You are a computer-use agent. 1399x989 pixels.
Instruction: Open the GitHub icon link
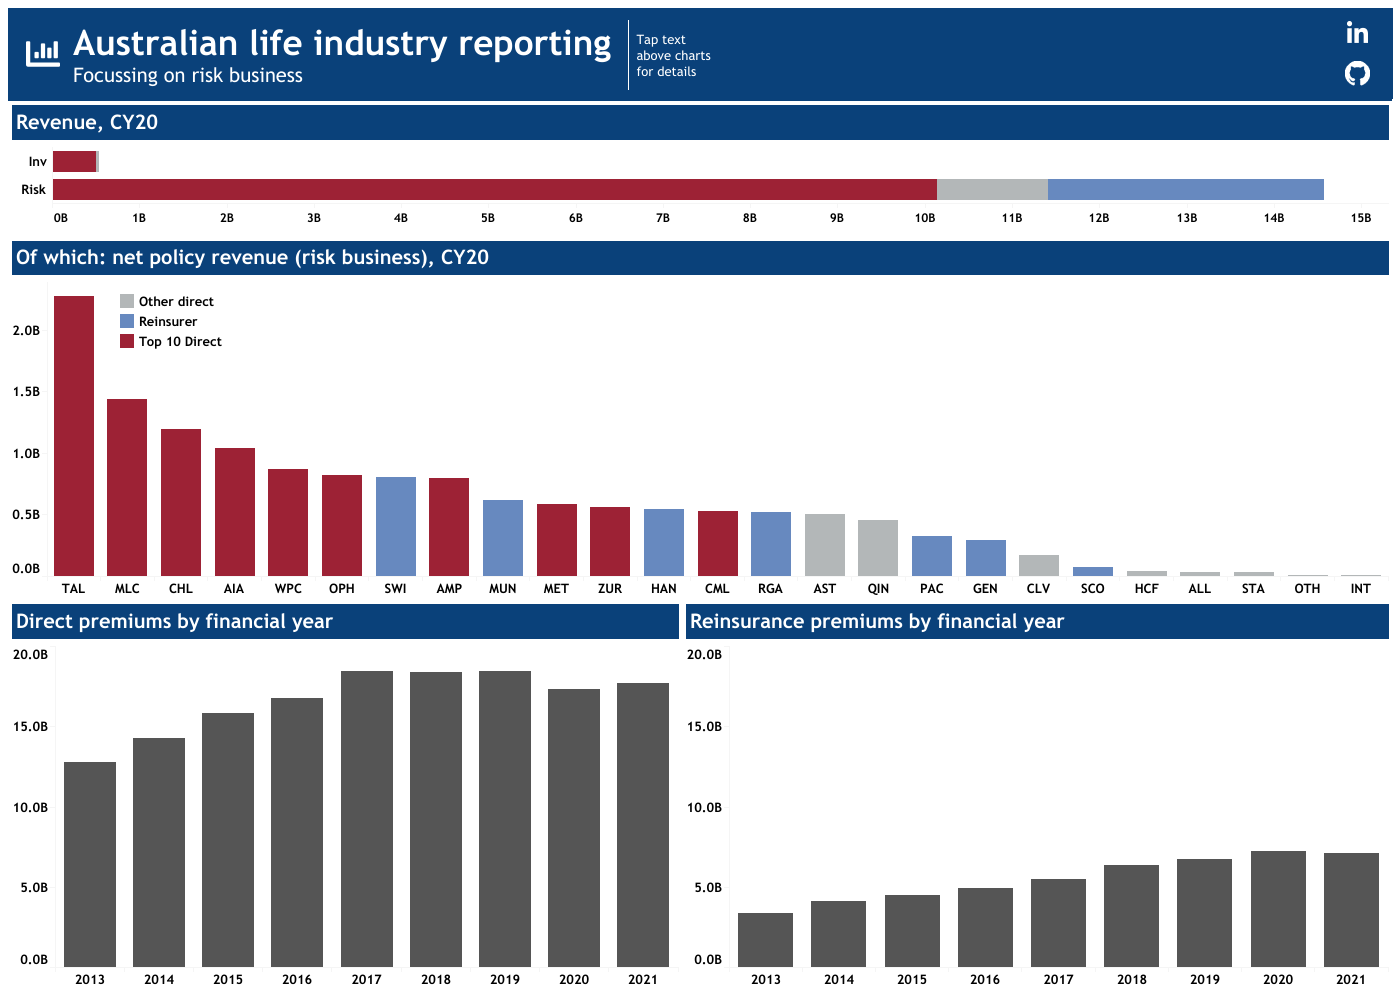coord(1356,73)
